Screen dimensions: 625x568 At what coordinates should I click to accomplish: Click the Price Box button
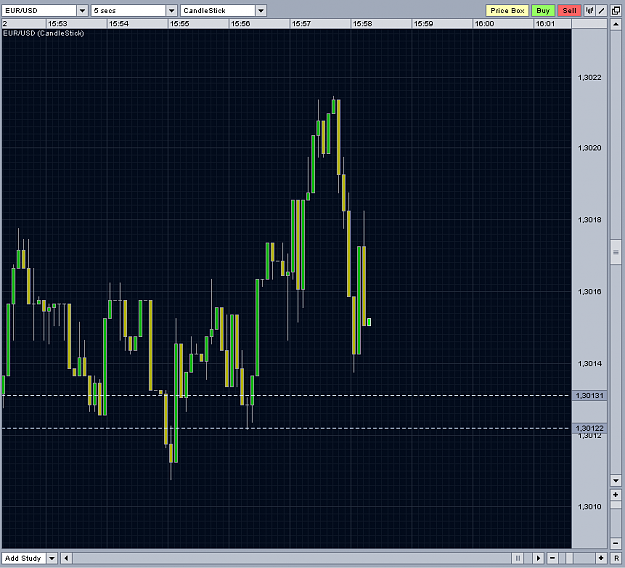(x=507, y=11)
